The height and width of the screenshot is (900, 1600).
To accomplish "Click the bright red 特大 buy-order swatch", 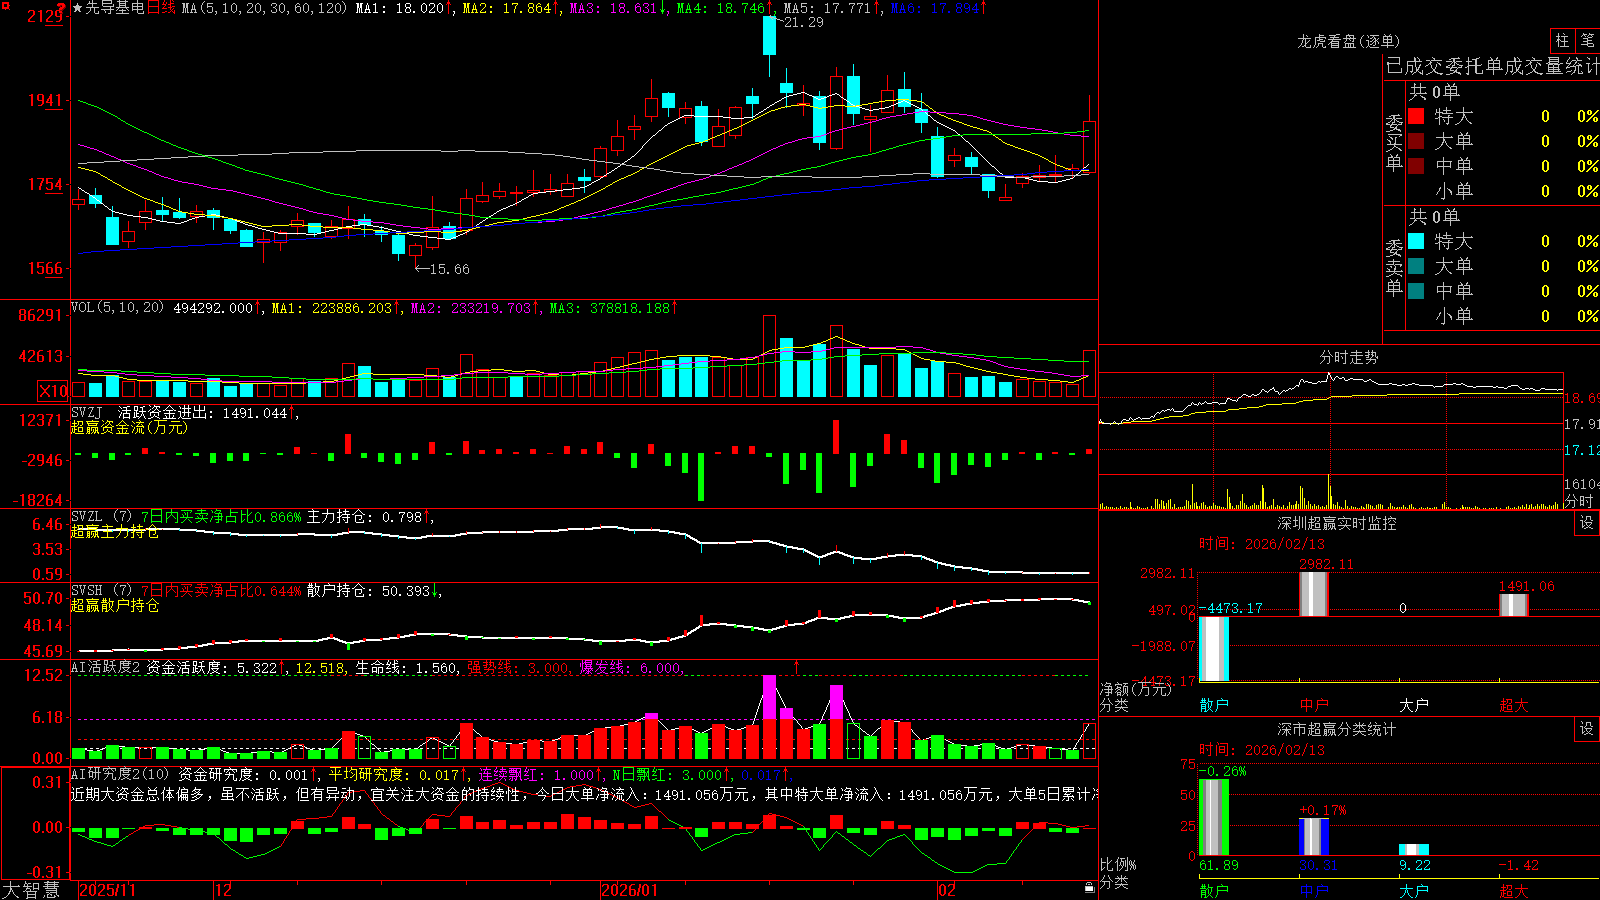I will click(1416, 116).
